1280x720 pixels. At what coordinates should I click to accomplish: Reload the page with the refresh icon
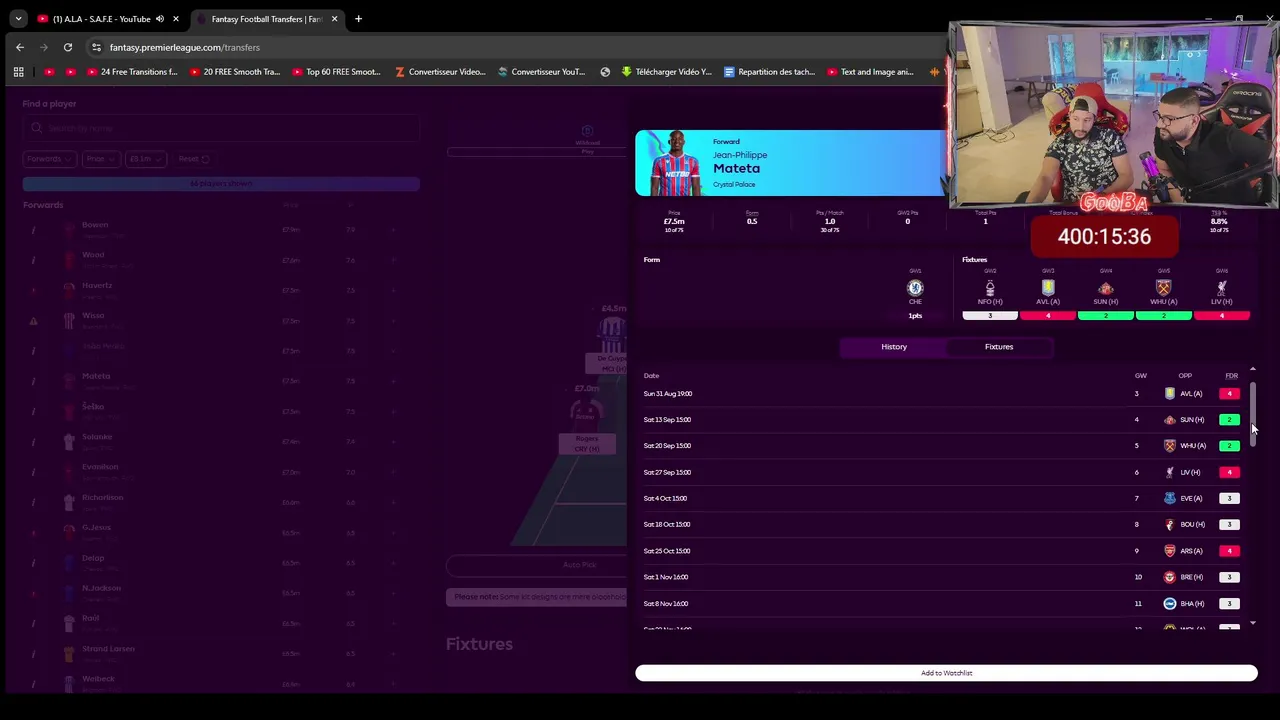pyautogui.click(x=68, y=47)
